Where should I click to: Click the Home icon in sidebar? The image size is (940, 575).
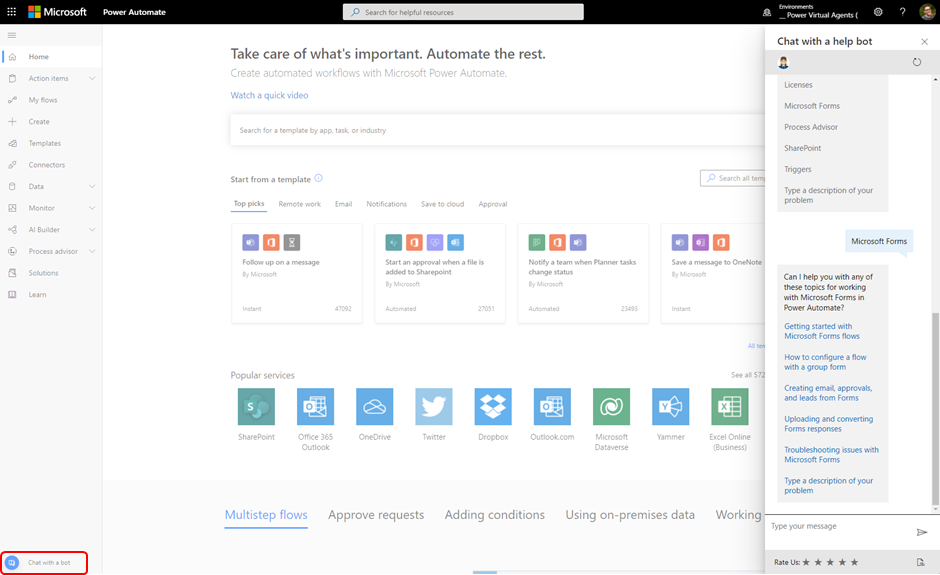[13, 57]
